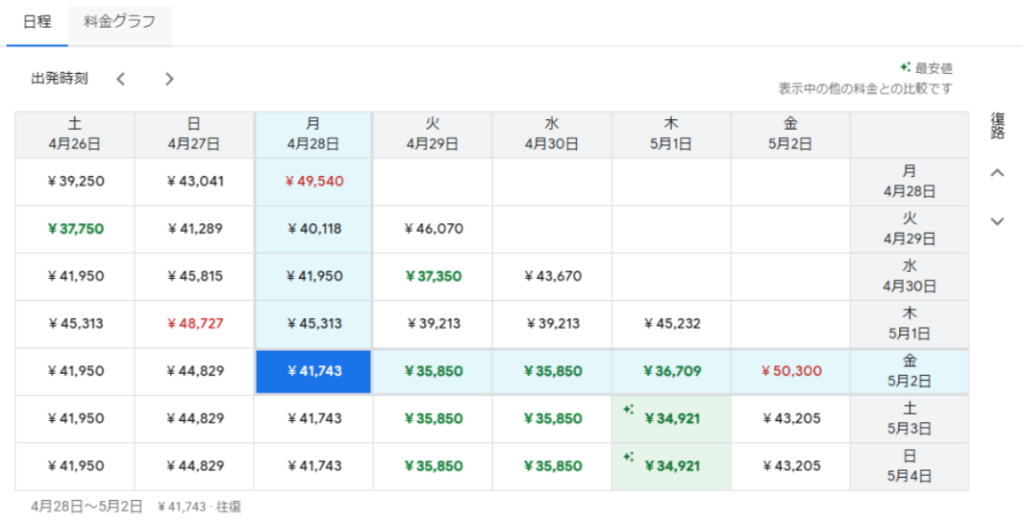Click the 復路 label

tap(997, 125)
